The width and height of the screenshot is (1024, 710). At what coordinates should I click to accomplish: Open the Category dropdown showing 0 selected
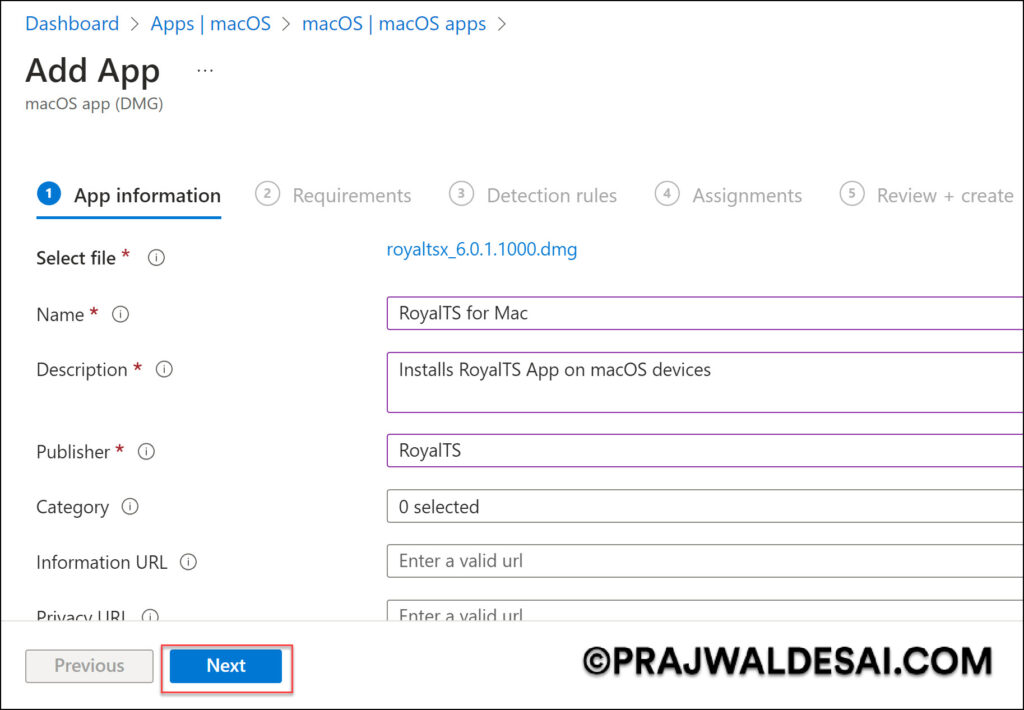click(705, 506)
